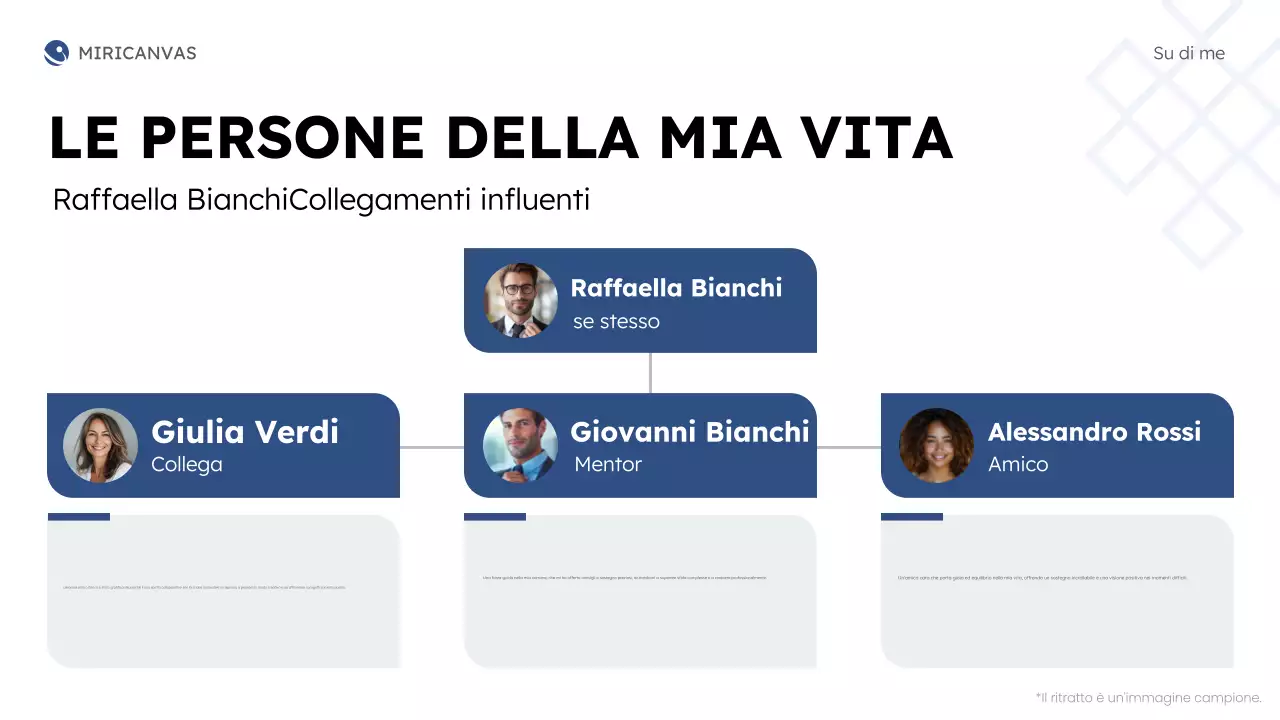Click the description text under Alessandro Rossi
1280x720 pixels.
1043,578
